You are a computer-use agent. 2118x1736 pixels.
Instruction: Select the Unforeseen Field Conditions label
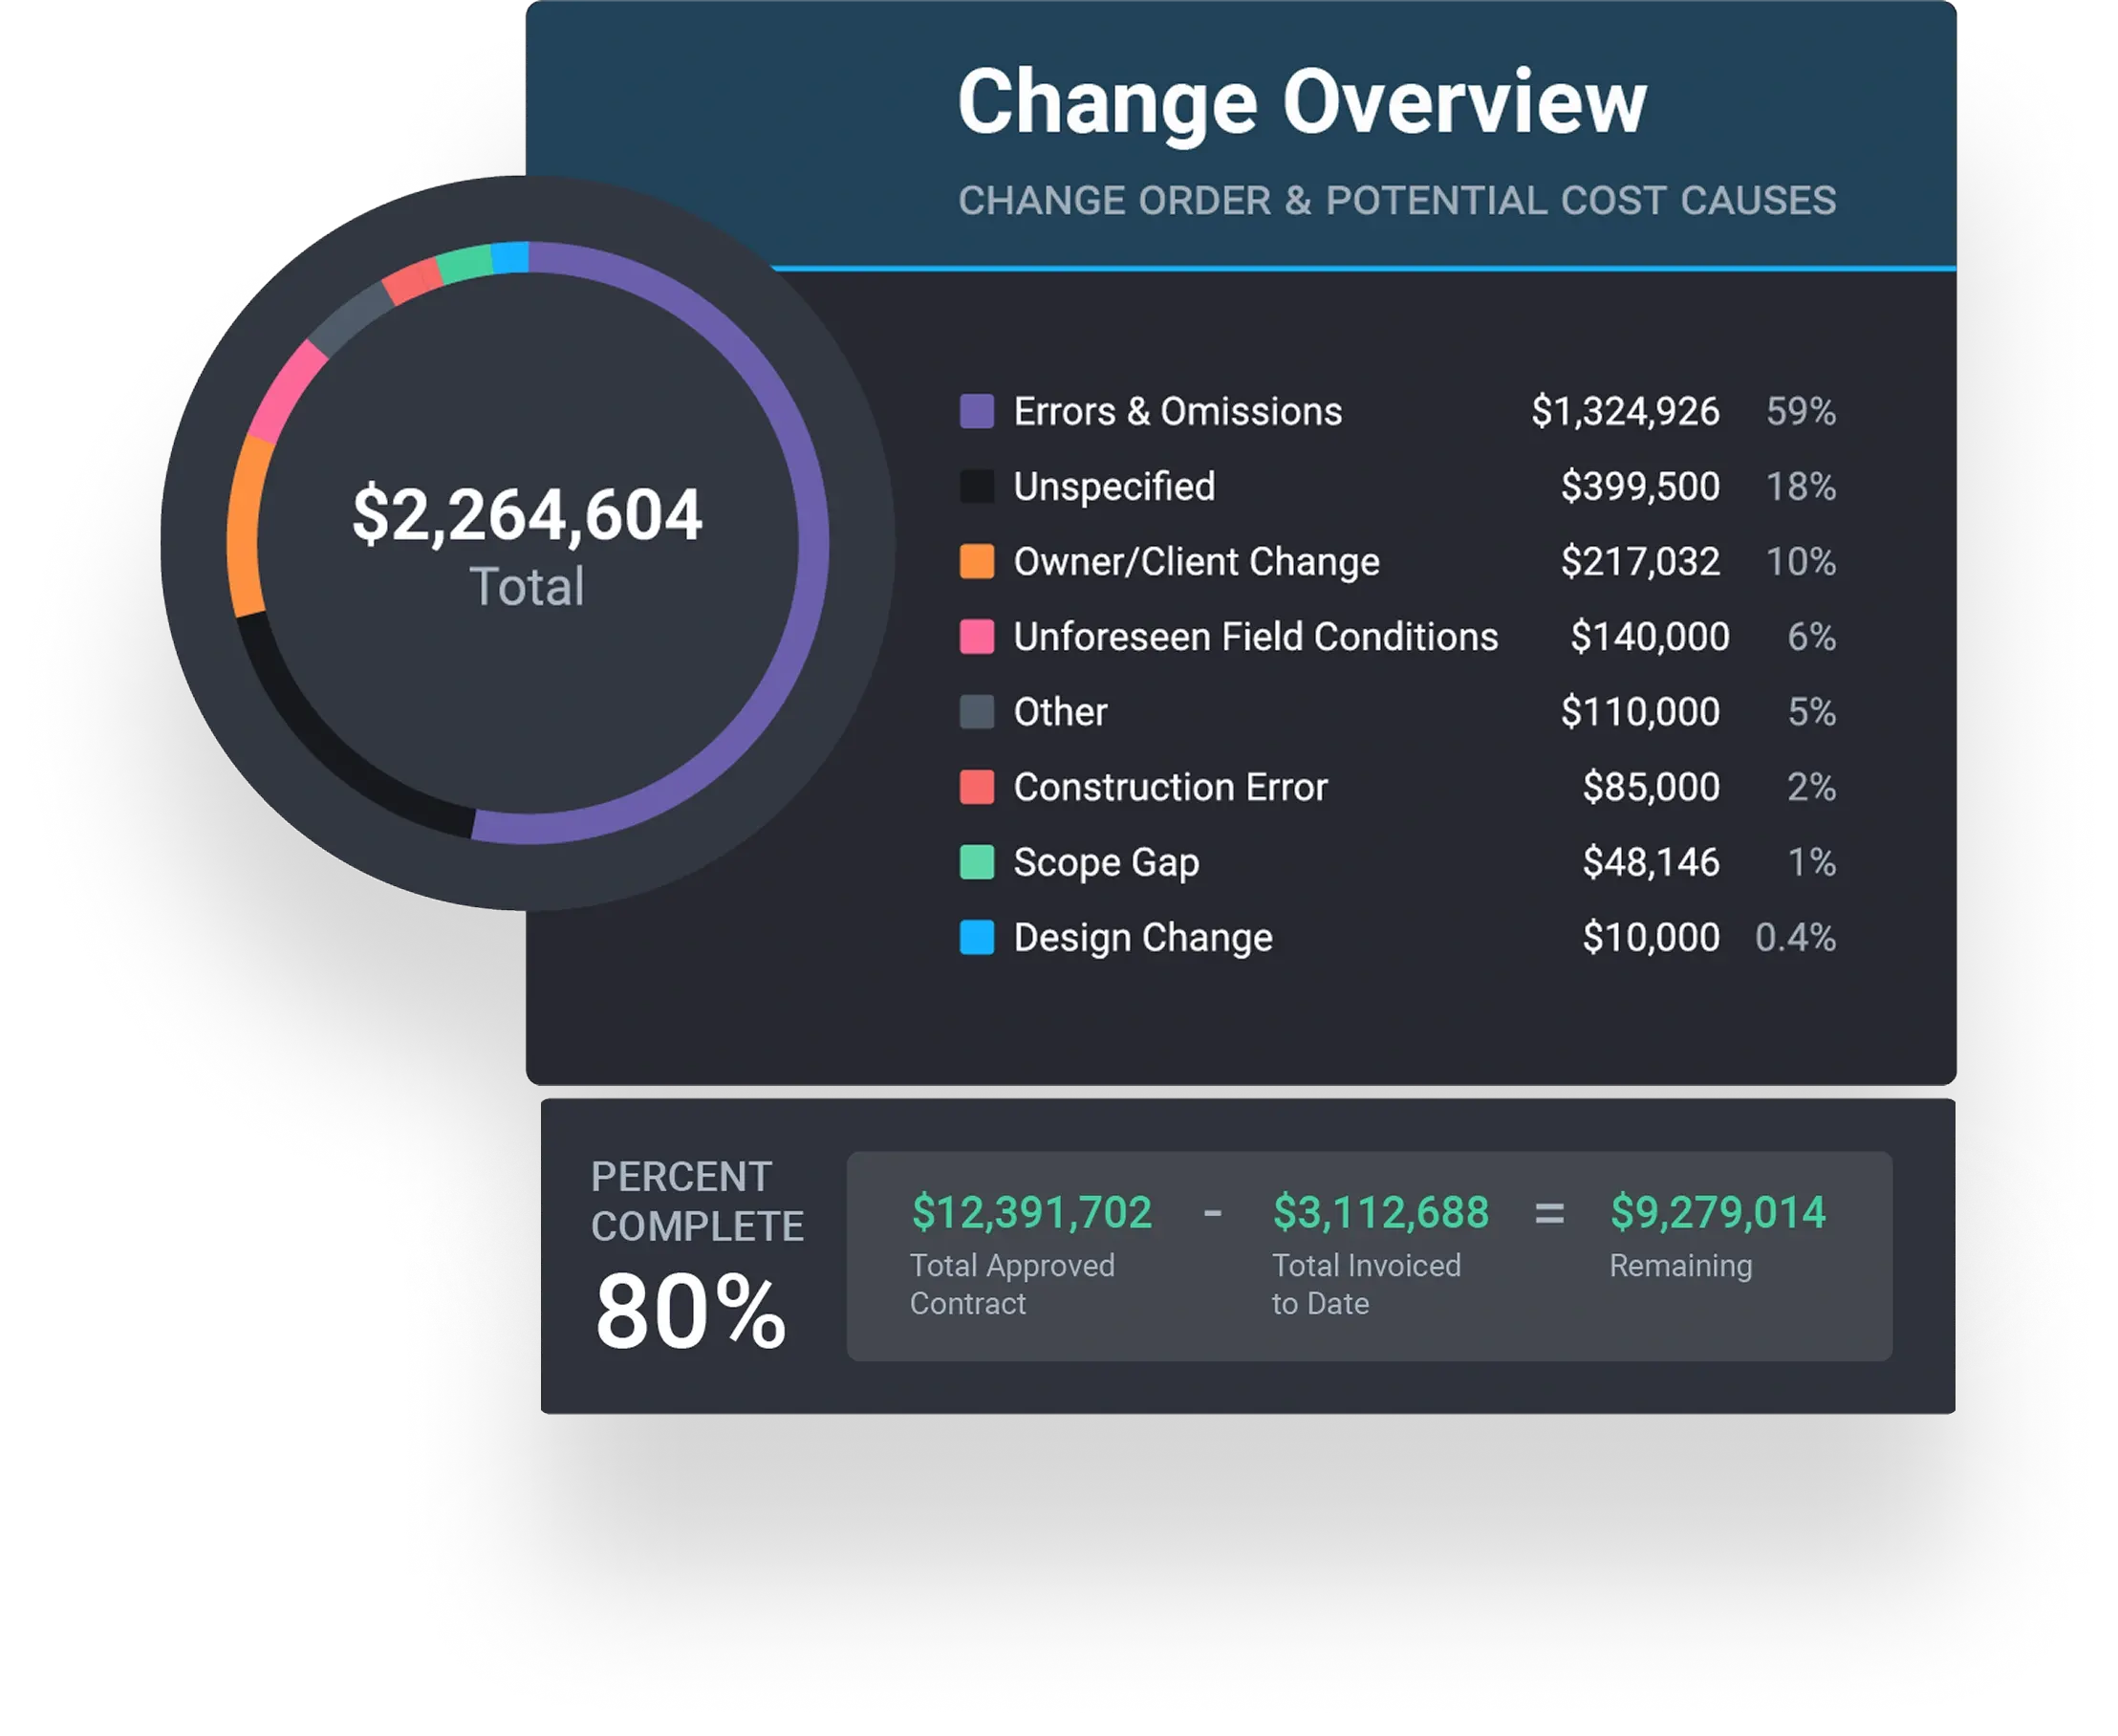(x=1255, y=637)
